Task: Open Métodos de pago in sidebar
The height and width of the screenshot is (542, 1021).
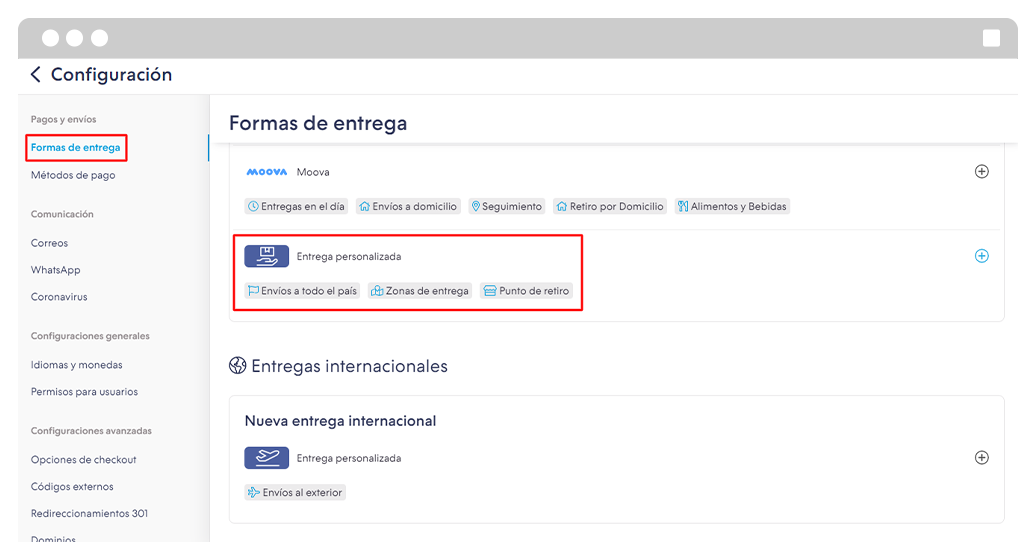Action: [73, 175]
